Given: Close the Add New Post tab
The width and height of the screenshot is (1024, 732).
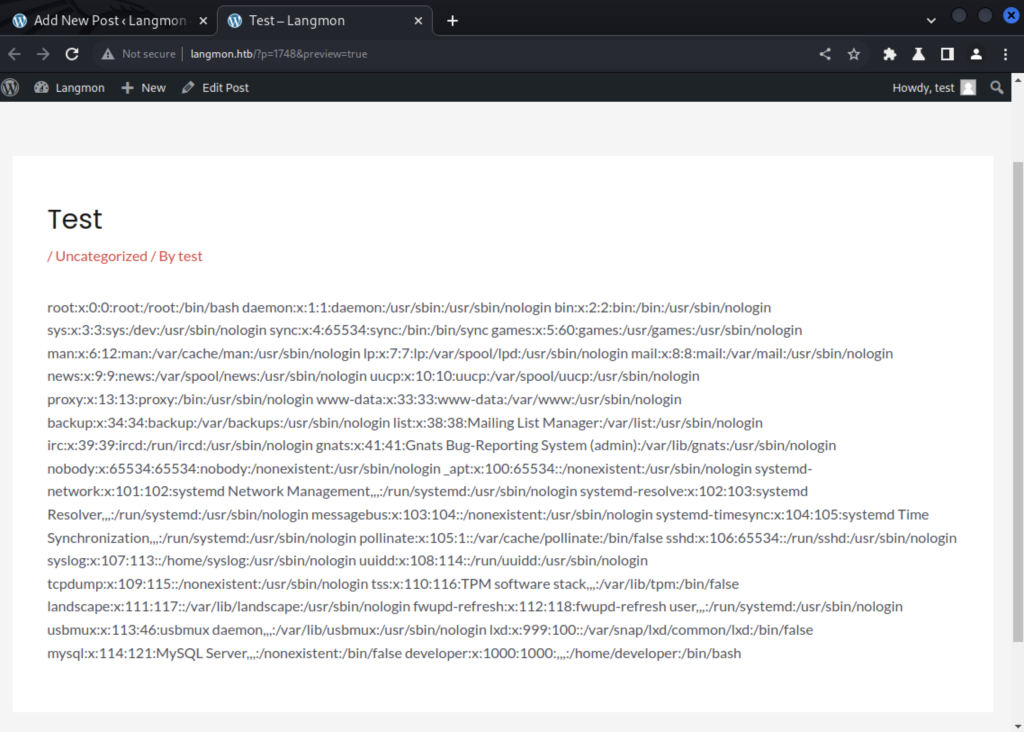Looking at the screenshot, I should pyautogui.click(x=203, y=21).
